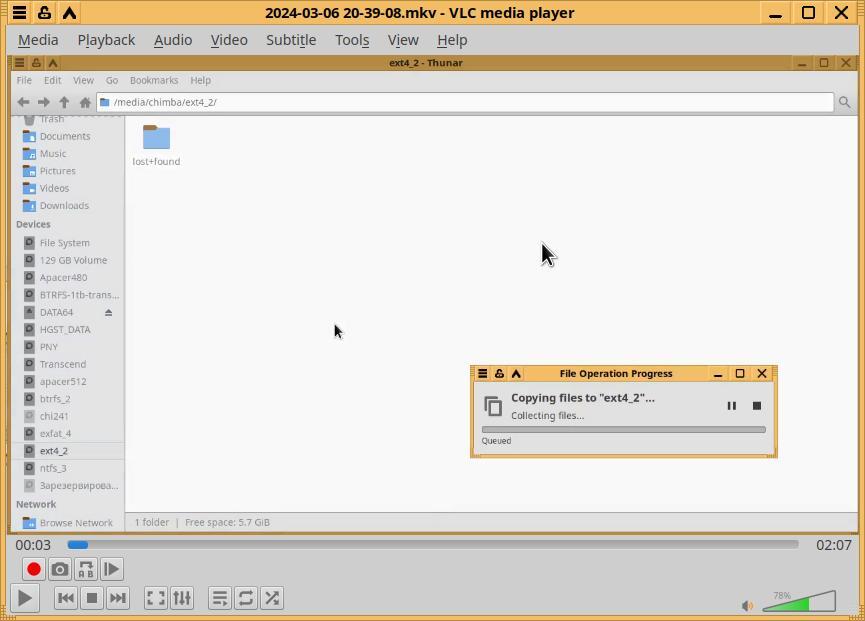This screenshot has width=865, height=621.
Task: Click the elapsed time 00:03
Action: tap(33, 545)
